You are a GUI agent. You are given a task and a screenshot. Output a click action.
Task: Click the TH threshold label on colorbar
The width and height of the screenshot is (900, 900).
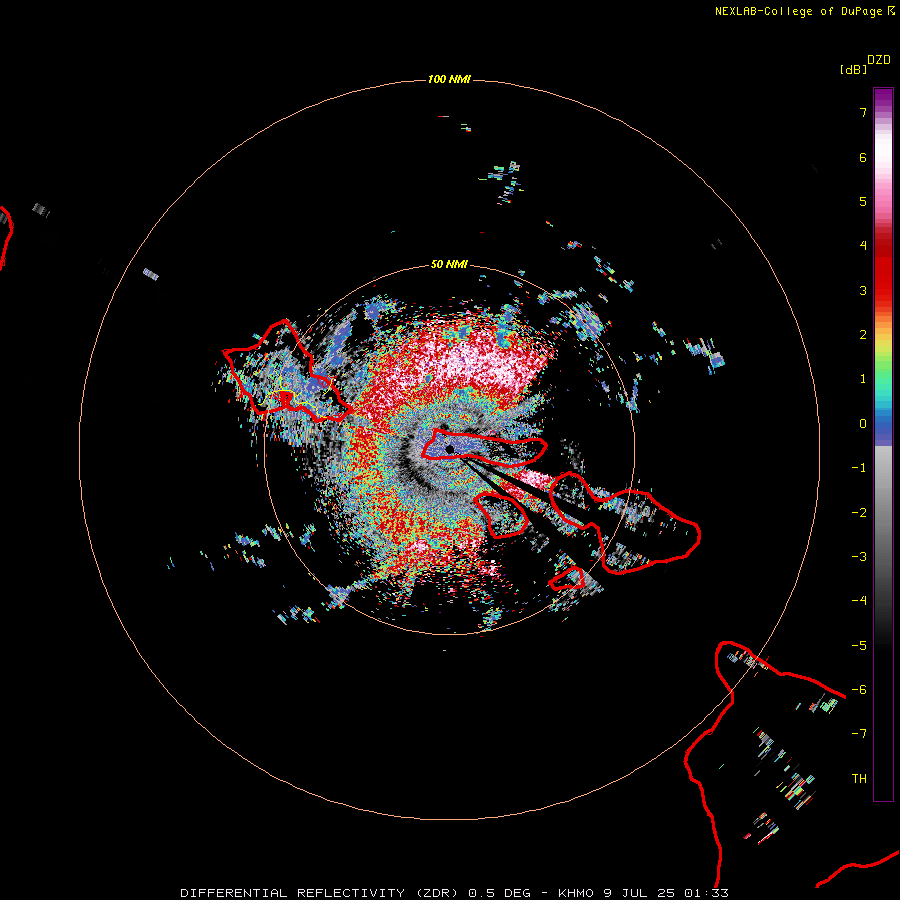(x=859, y=779)
